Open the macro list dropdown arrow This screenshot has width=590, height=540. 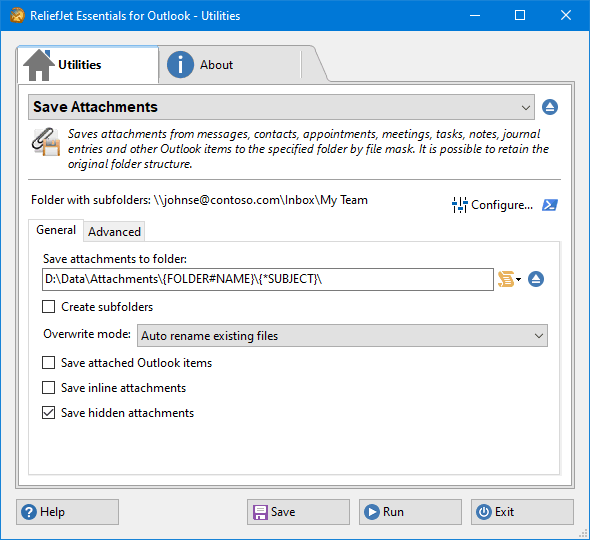point(519,279)
